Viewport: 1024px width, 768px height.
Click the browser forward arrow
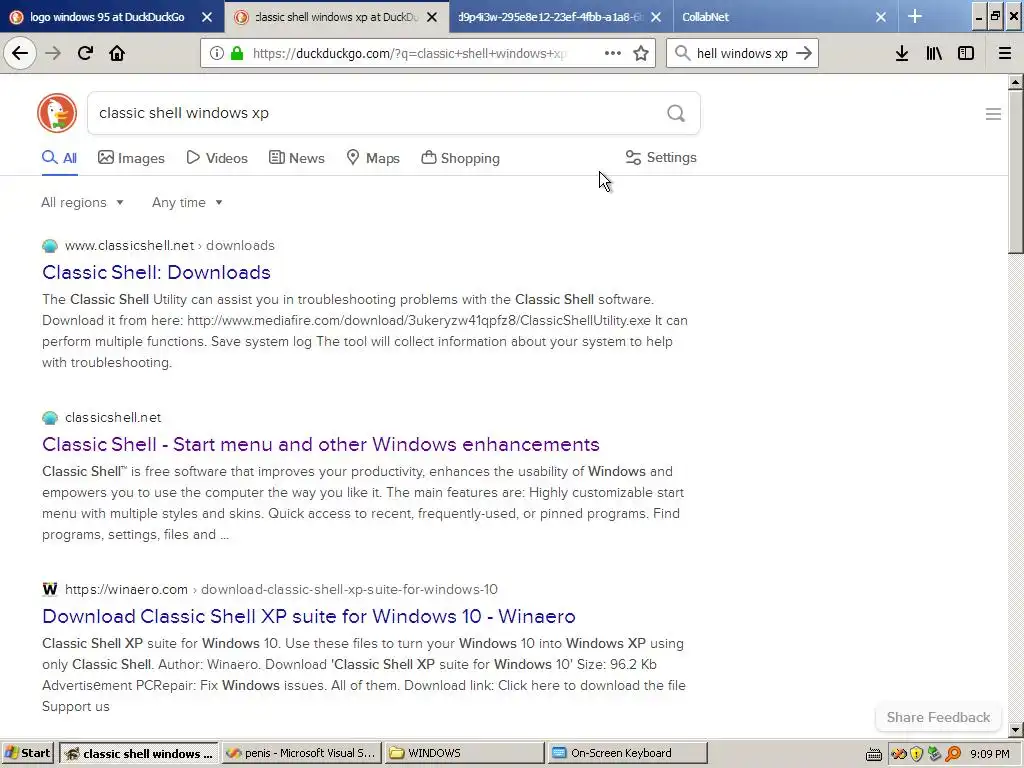coord(53,53)
